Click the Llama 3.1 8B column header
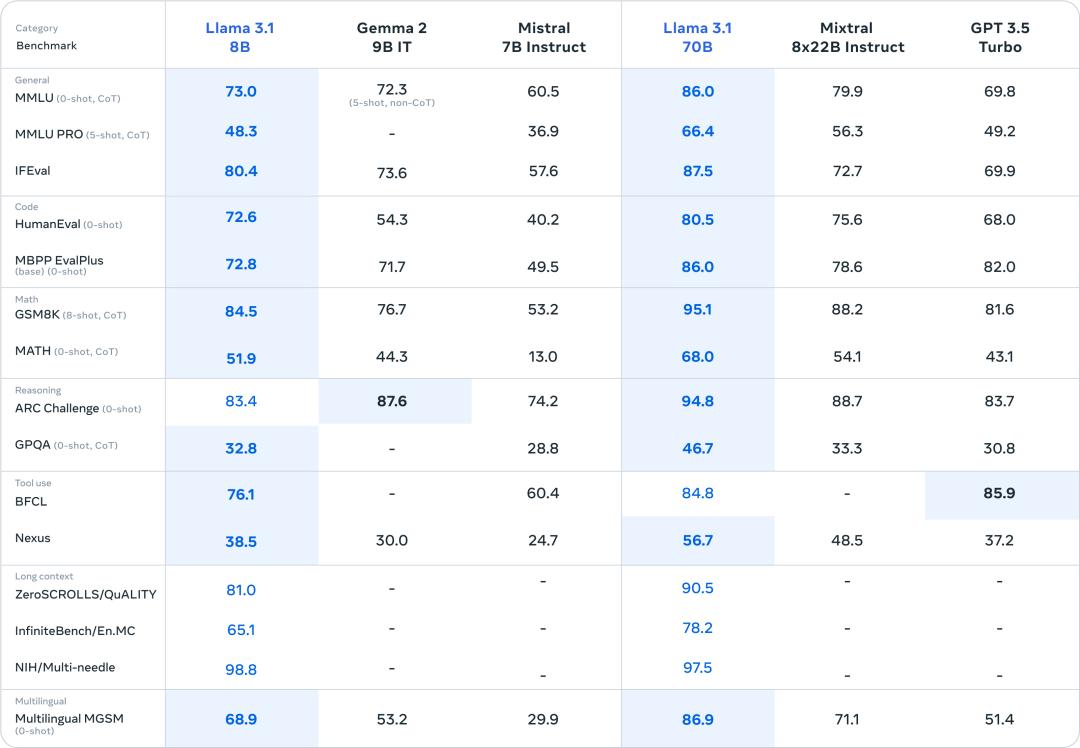The image size is (1080, 748). pos(241,37)
